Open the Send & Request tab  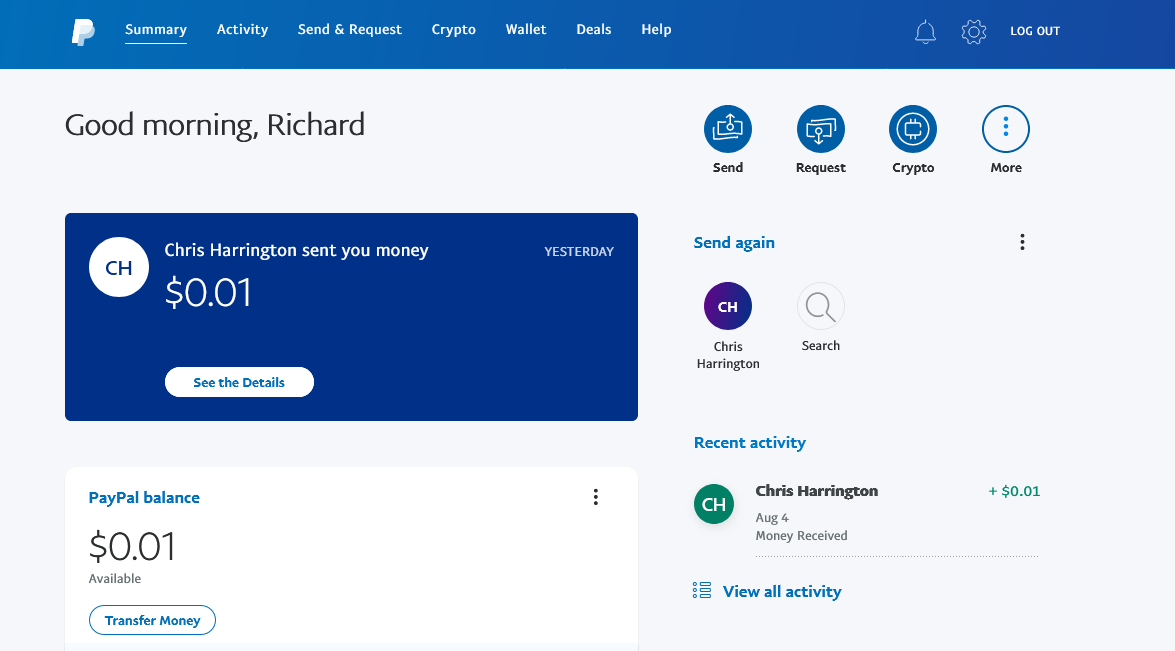click(350, 30)
